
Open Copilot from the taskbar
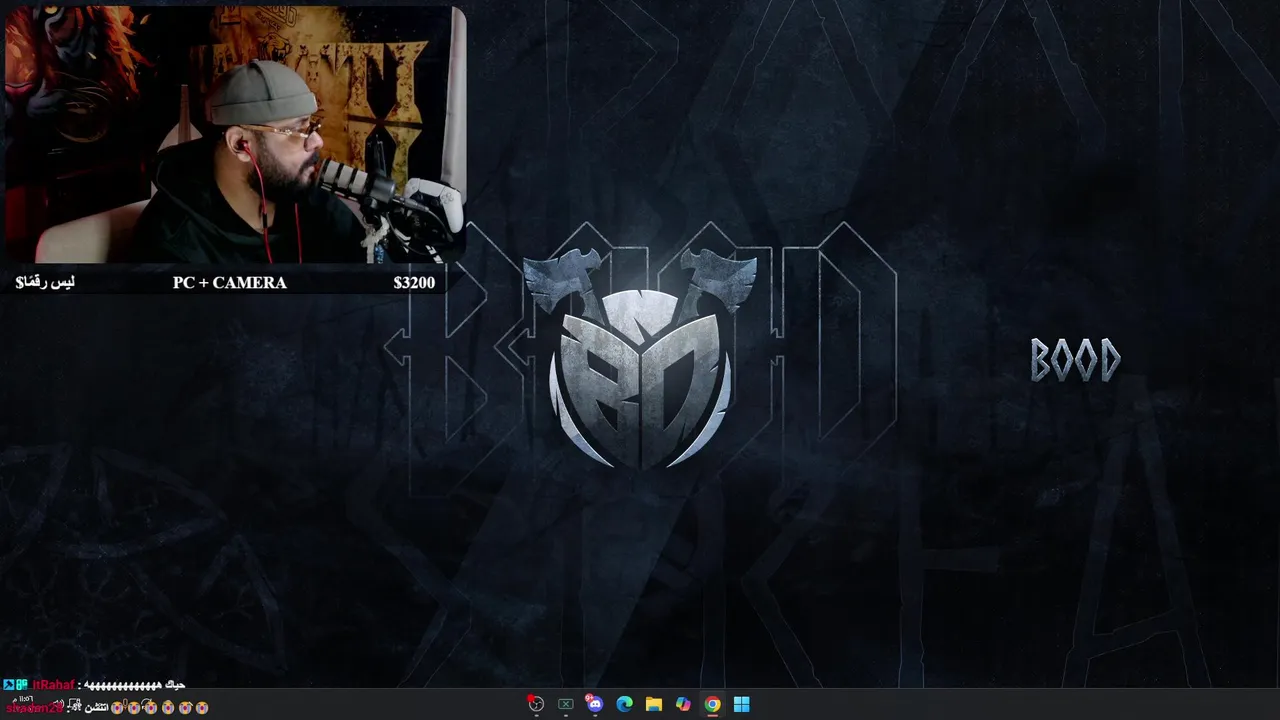(x=683, y=704)
